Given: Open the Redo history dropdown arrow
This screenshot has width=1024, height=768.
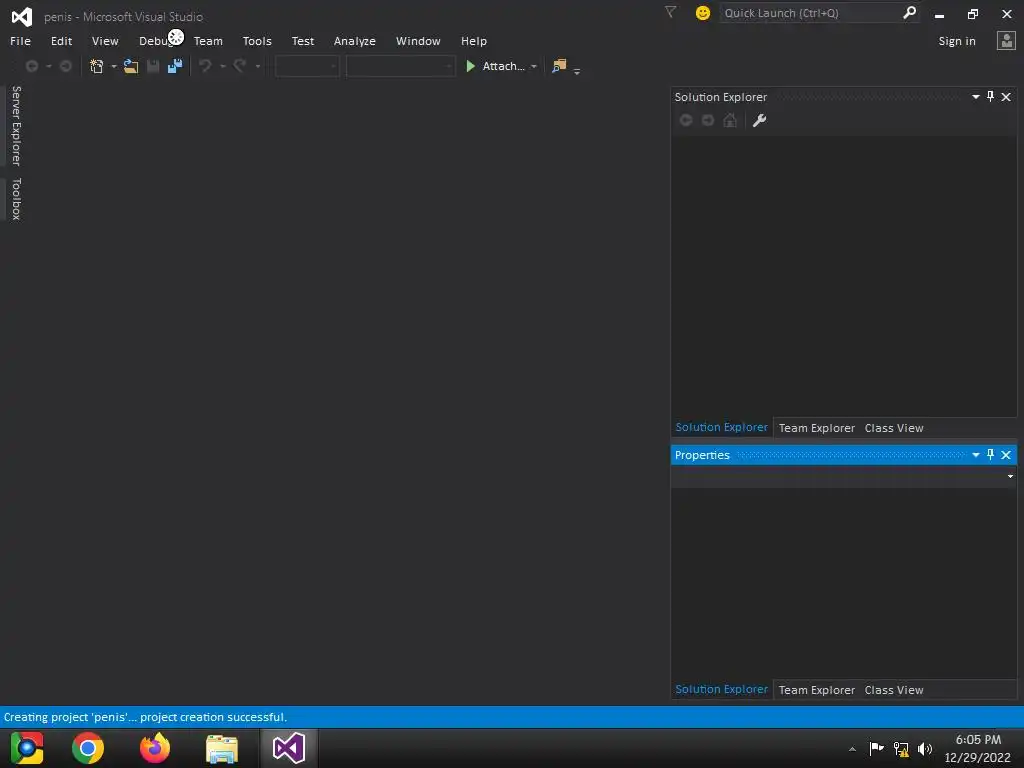Looking at the screenshot, I should pos(257,67).
